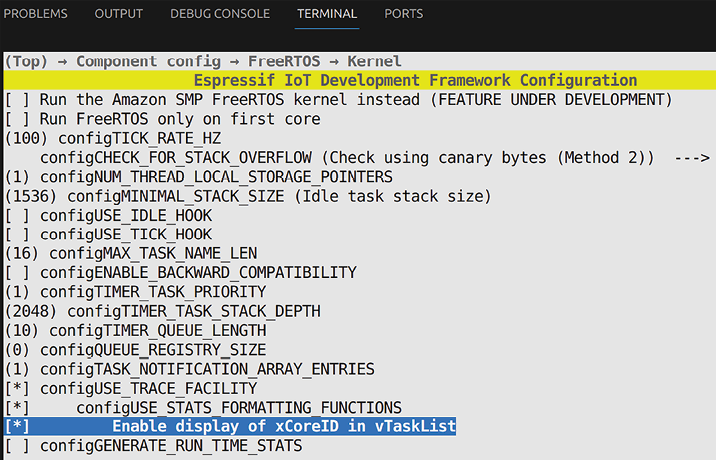Disable configUSE_TRACE_FACILITY option
716x460 pixels.
(x=17, y=388)
